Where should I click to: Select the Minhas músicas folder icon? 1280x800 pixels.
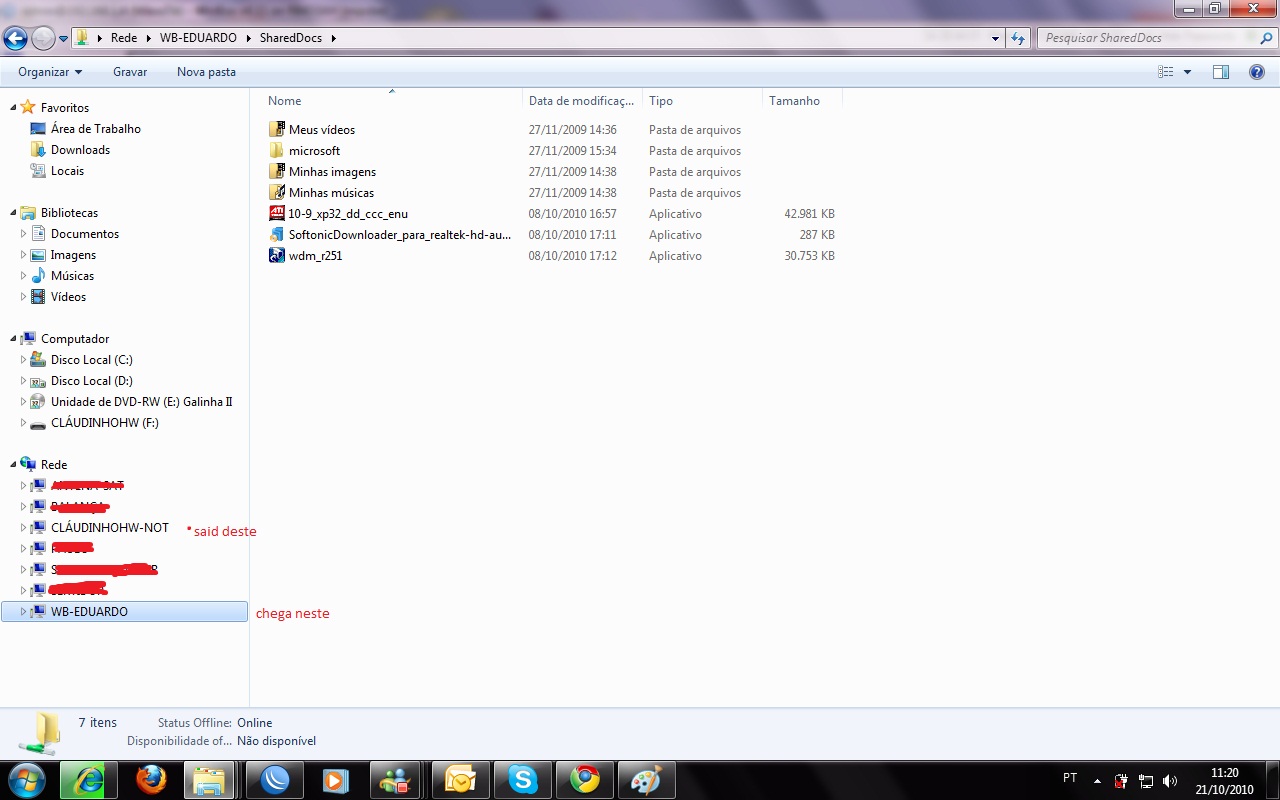277,193
